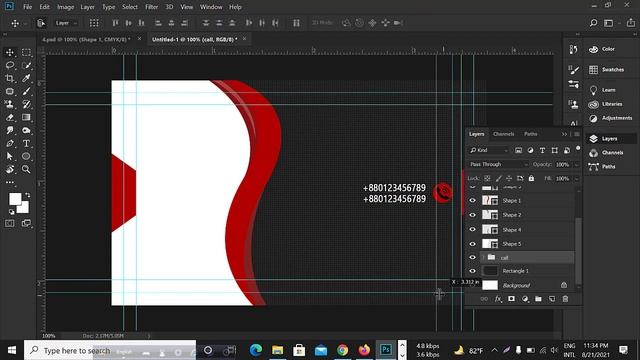The height and width of the screenshot is (360, 640).
Task: Select the Background layer thumbnail
Action: tap(490, 285)
